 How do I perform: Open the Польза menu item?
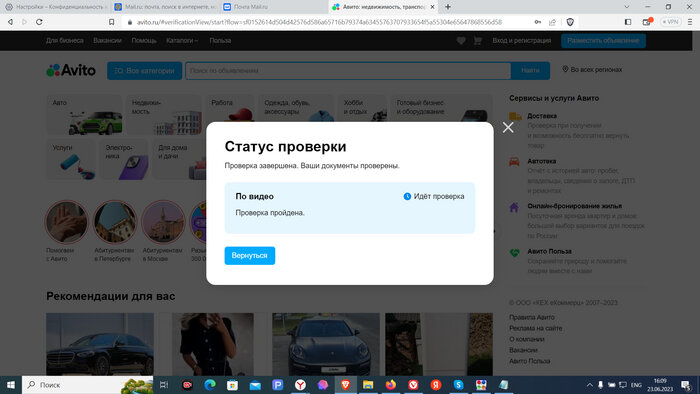click(220, 41)
